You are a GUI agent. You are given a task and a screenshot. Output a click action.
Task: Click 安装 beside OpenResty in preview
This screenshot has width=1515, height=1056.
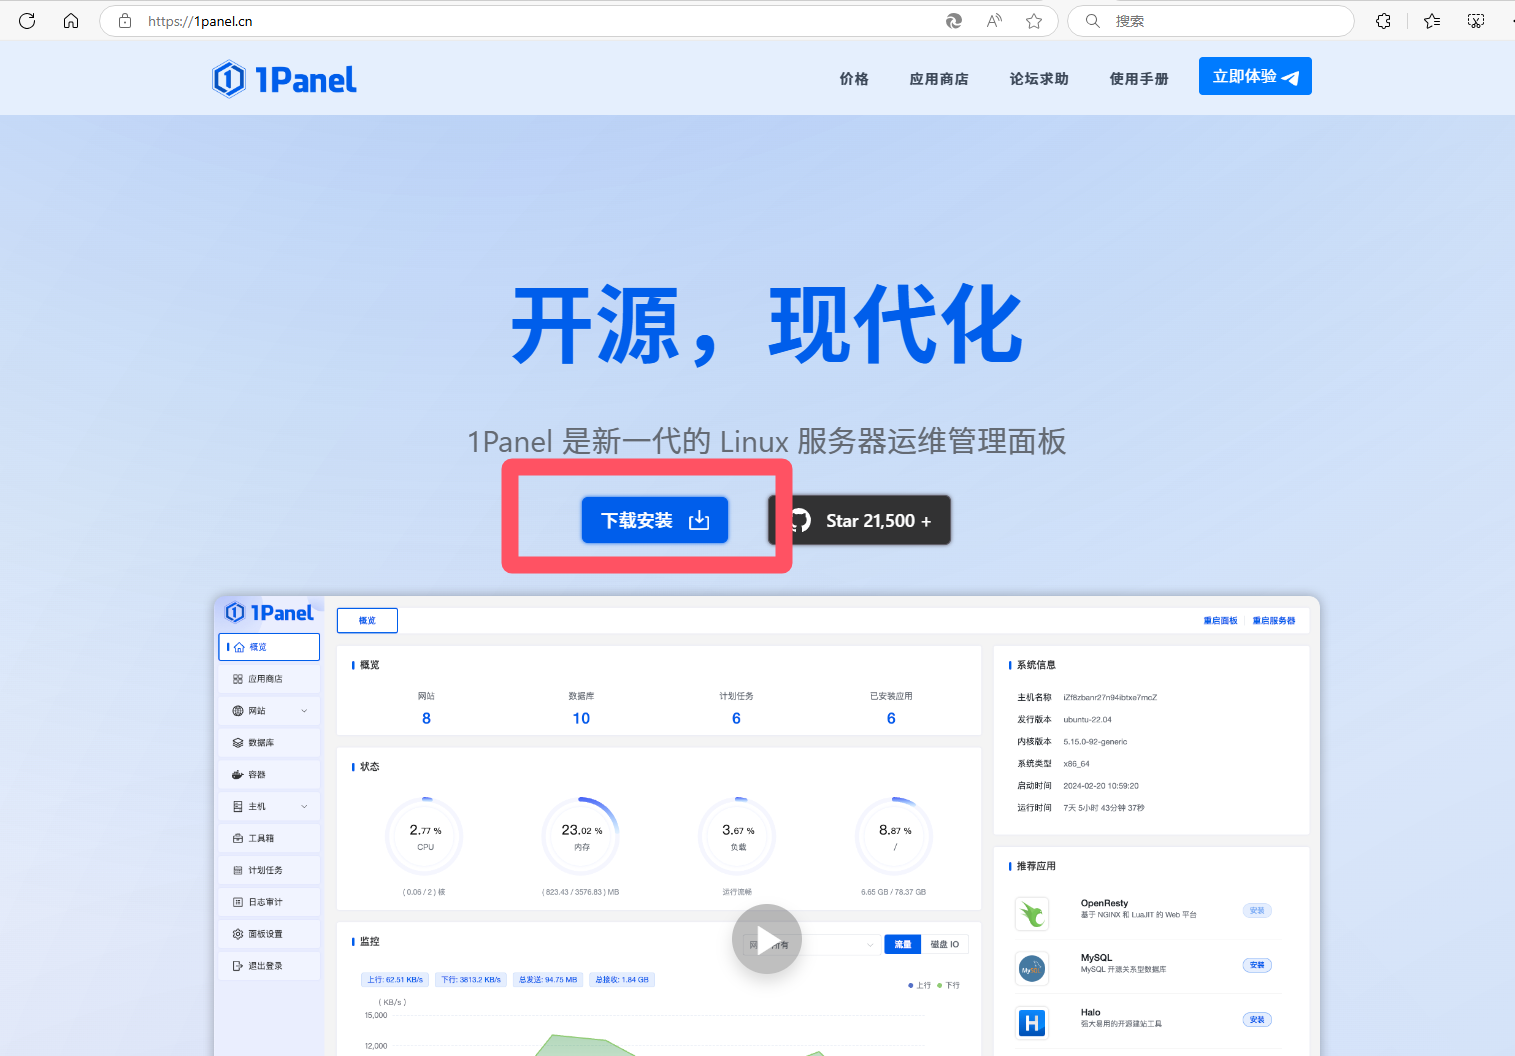click(x=1257, y=911)
